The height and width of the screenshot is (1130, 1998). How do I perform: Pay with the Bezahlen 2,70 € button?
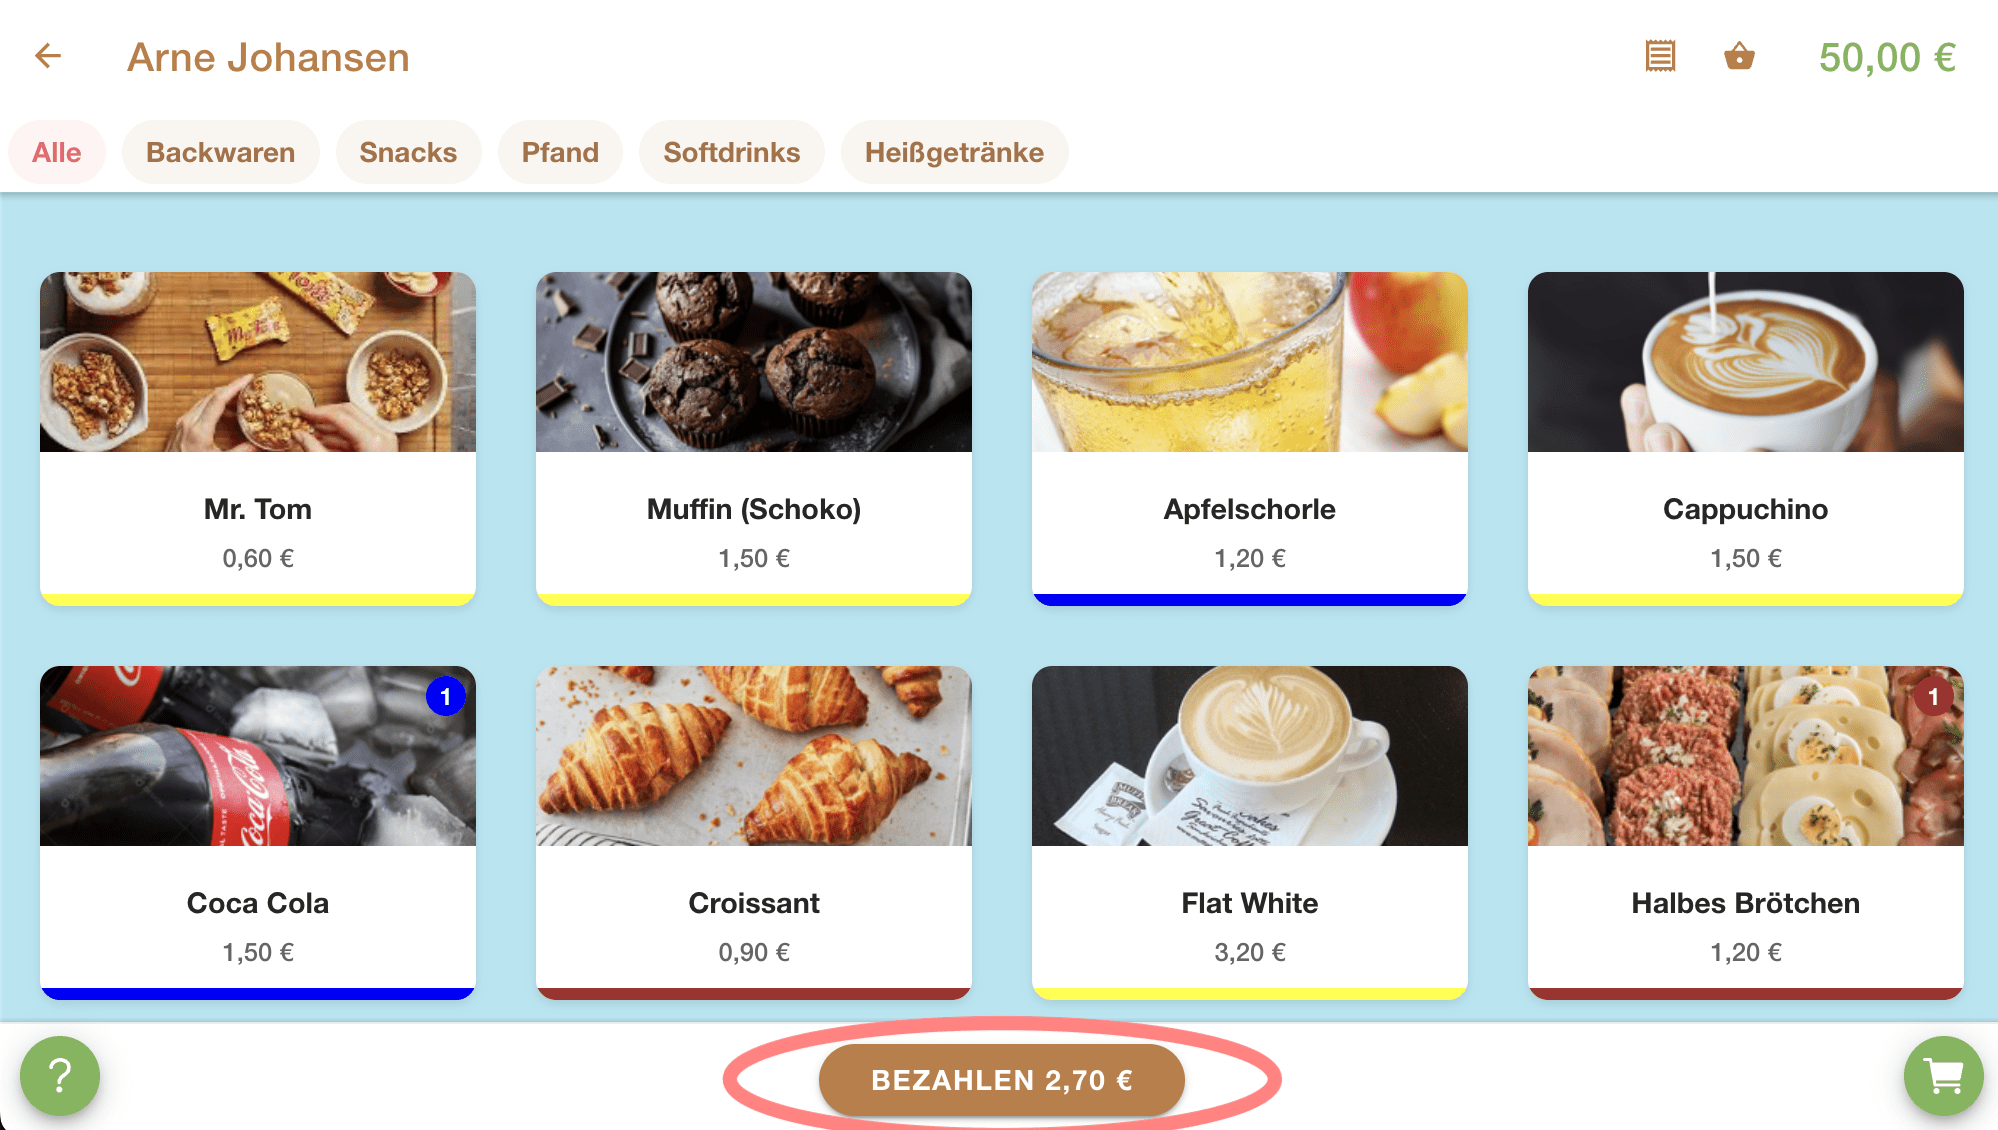1002,1080
